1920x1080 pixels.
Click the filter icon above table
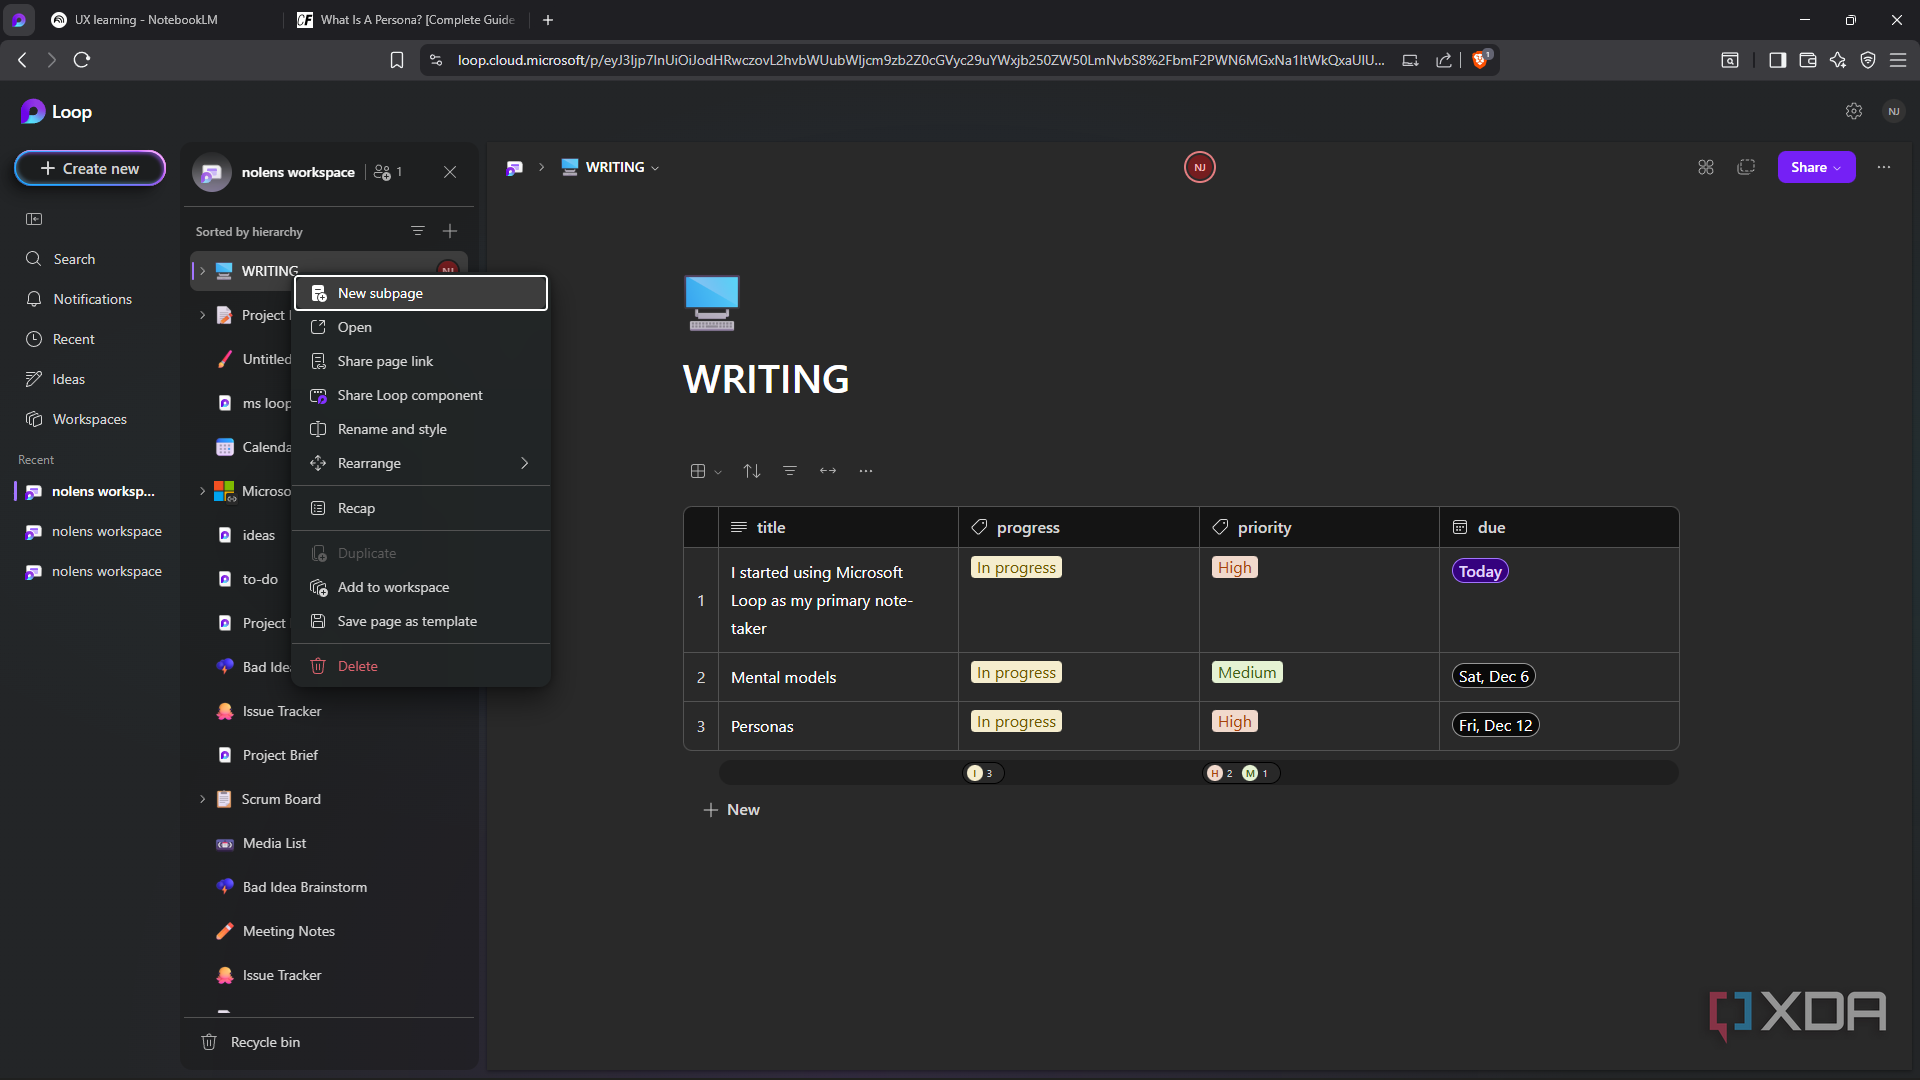790,471
